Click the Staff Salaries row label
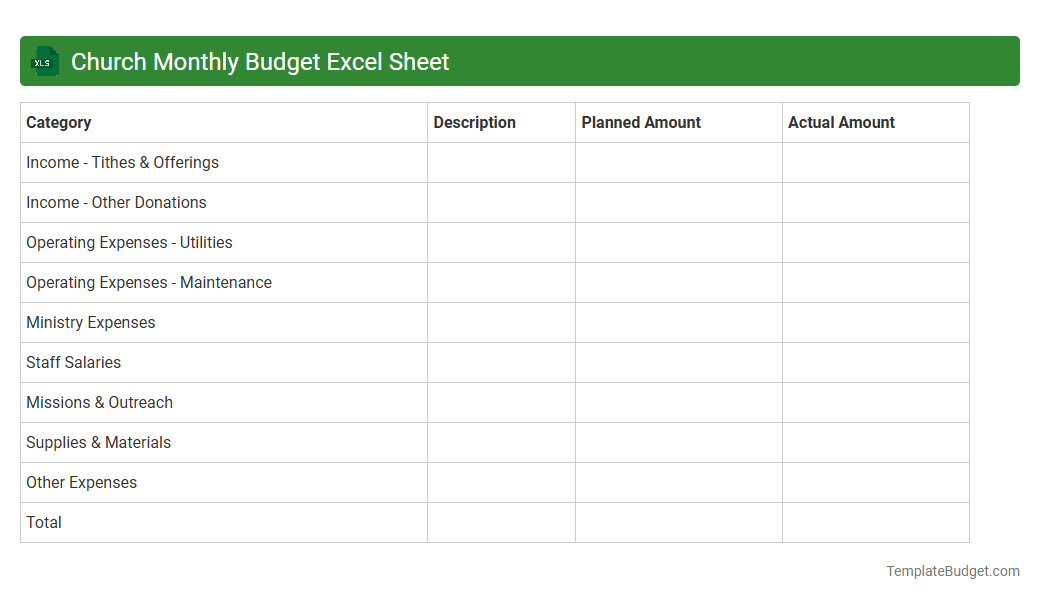1040x600 pixels. coord(73,362)
